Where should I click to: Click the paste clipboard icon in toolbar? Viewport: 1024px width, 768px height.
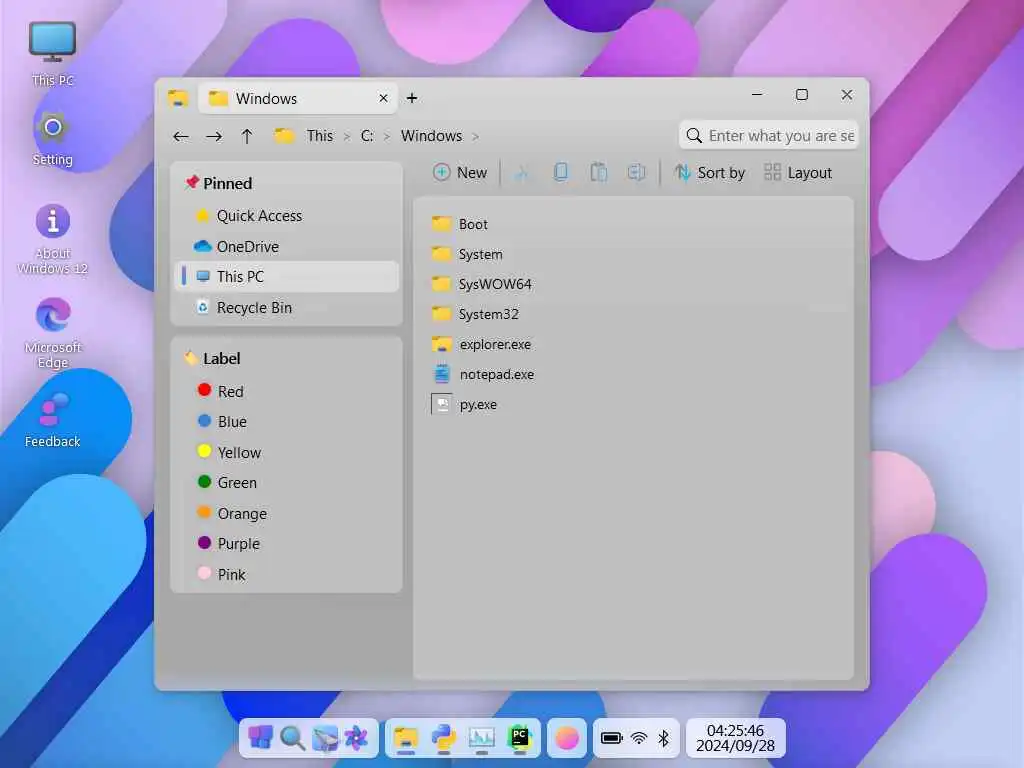(x=599, y=172)
